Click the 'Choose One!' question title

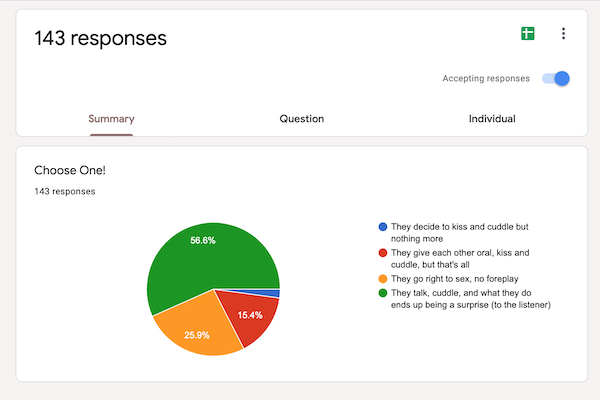(x=70, y=170)
